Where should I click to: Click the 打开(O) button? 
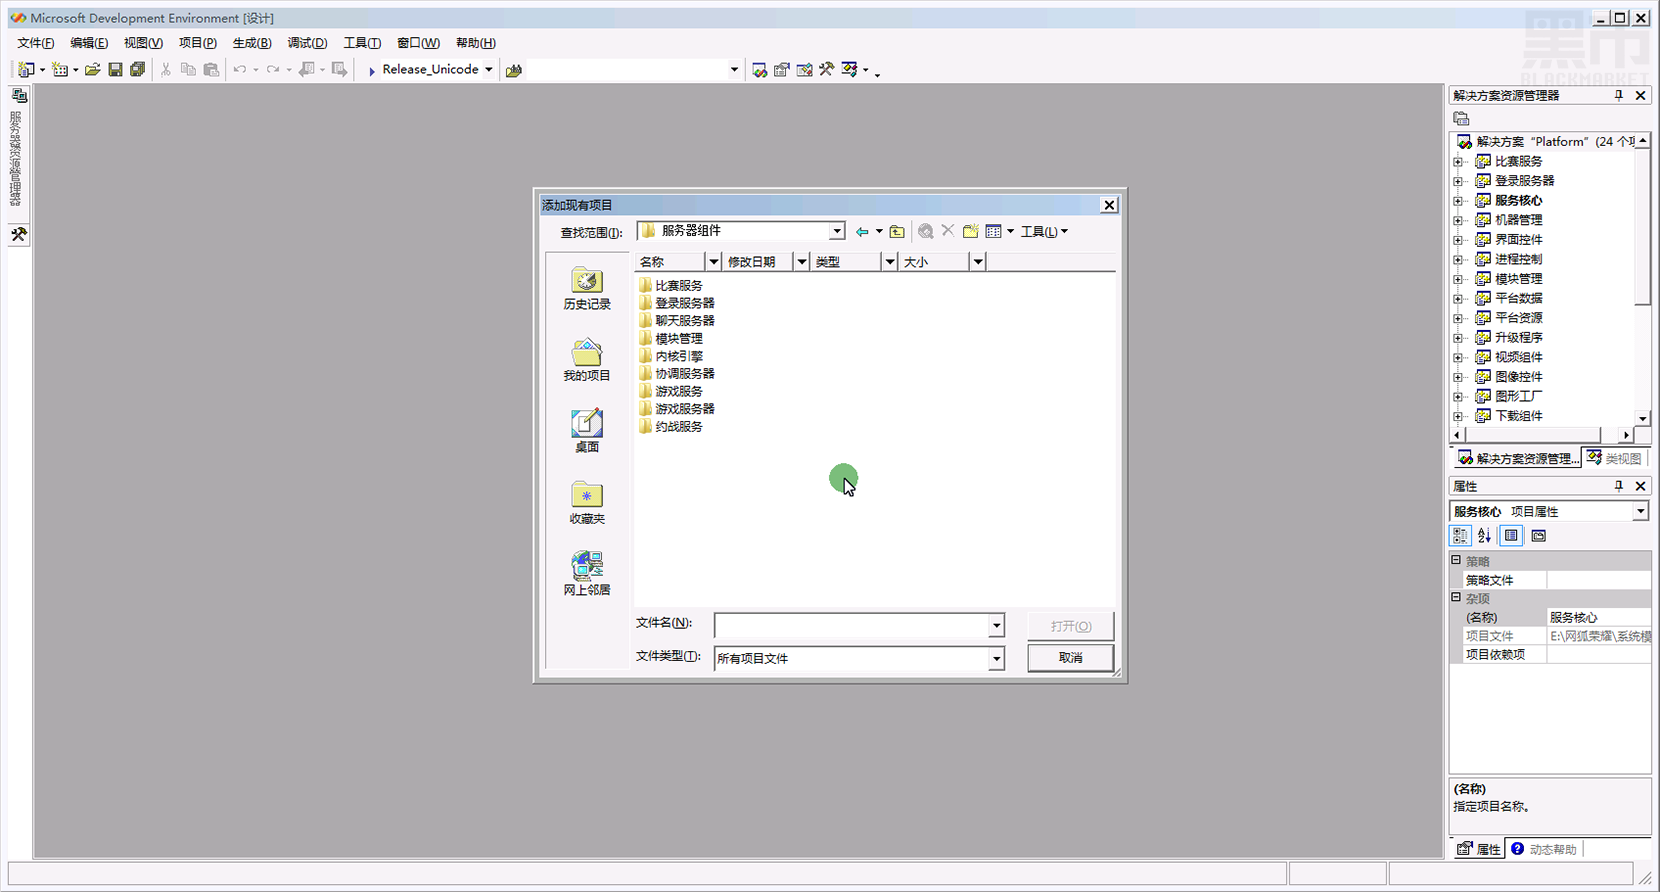pyautogui.click(x=1070, y=626)
